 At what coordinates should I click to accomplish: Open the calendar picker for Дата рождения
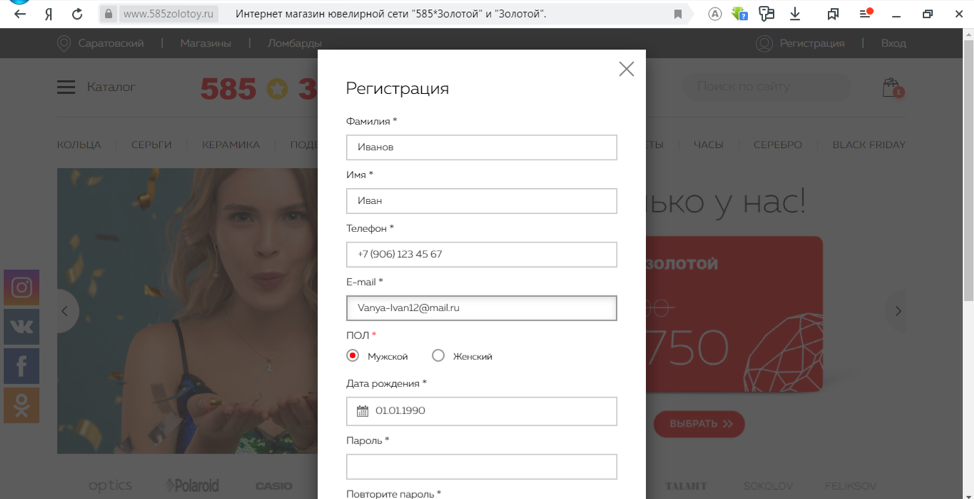tap(362, 411)
